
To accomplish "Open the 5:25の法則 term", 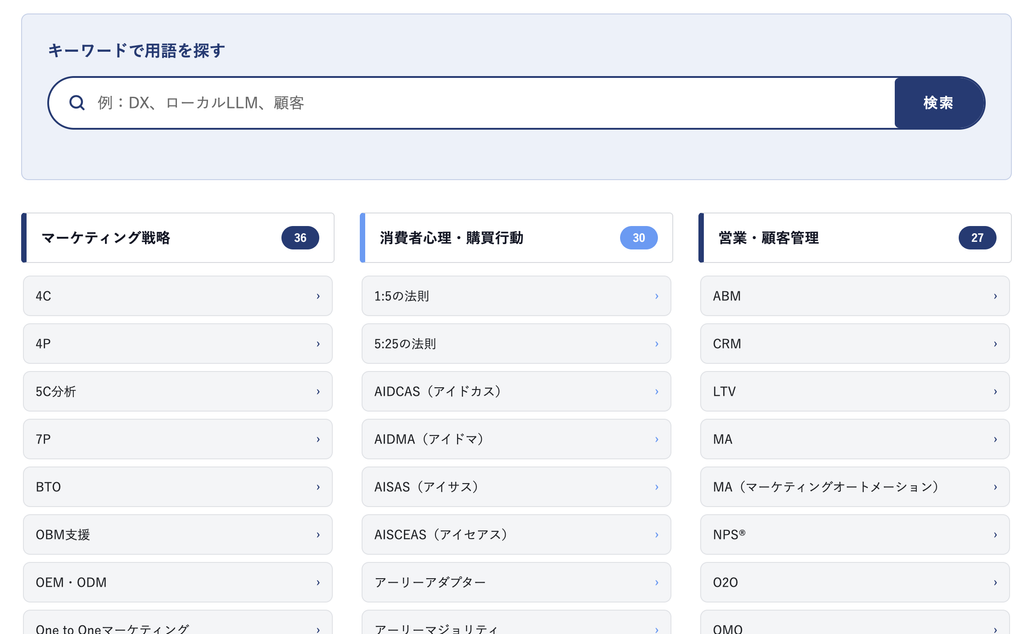I will pyautogui.click(x=516, y=343).
